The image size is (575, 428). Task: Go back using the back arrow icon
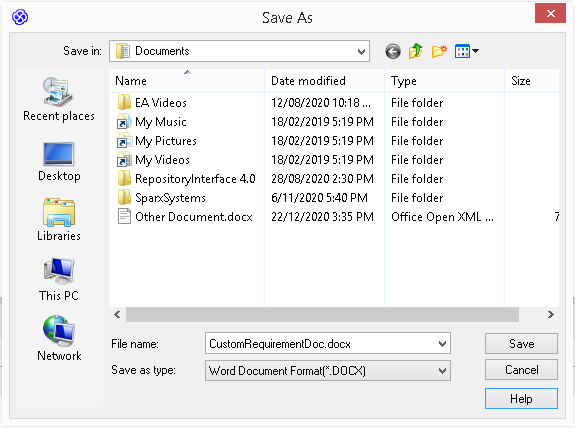[x=393, y=51]
